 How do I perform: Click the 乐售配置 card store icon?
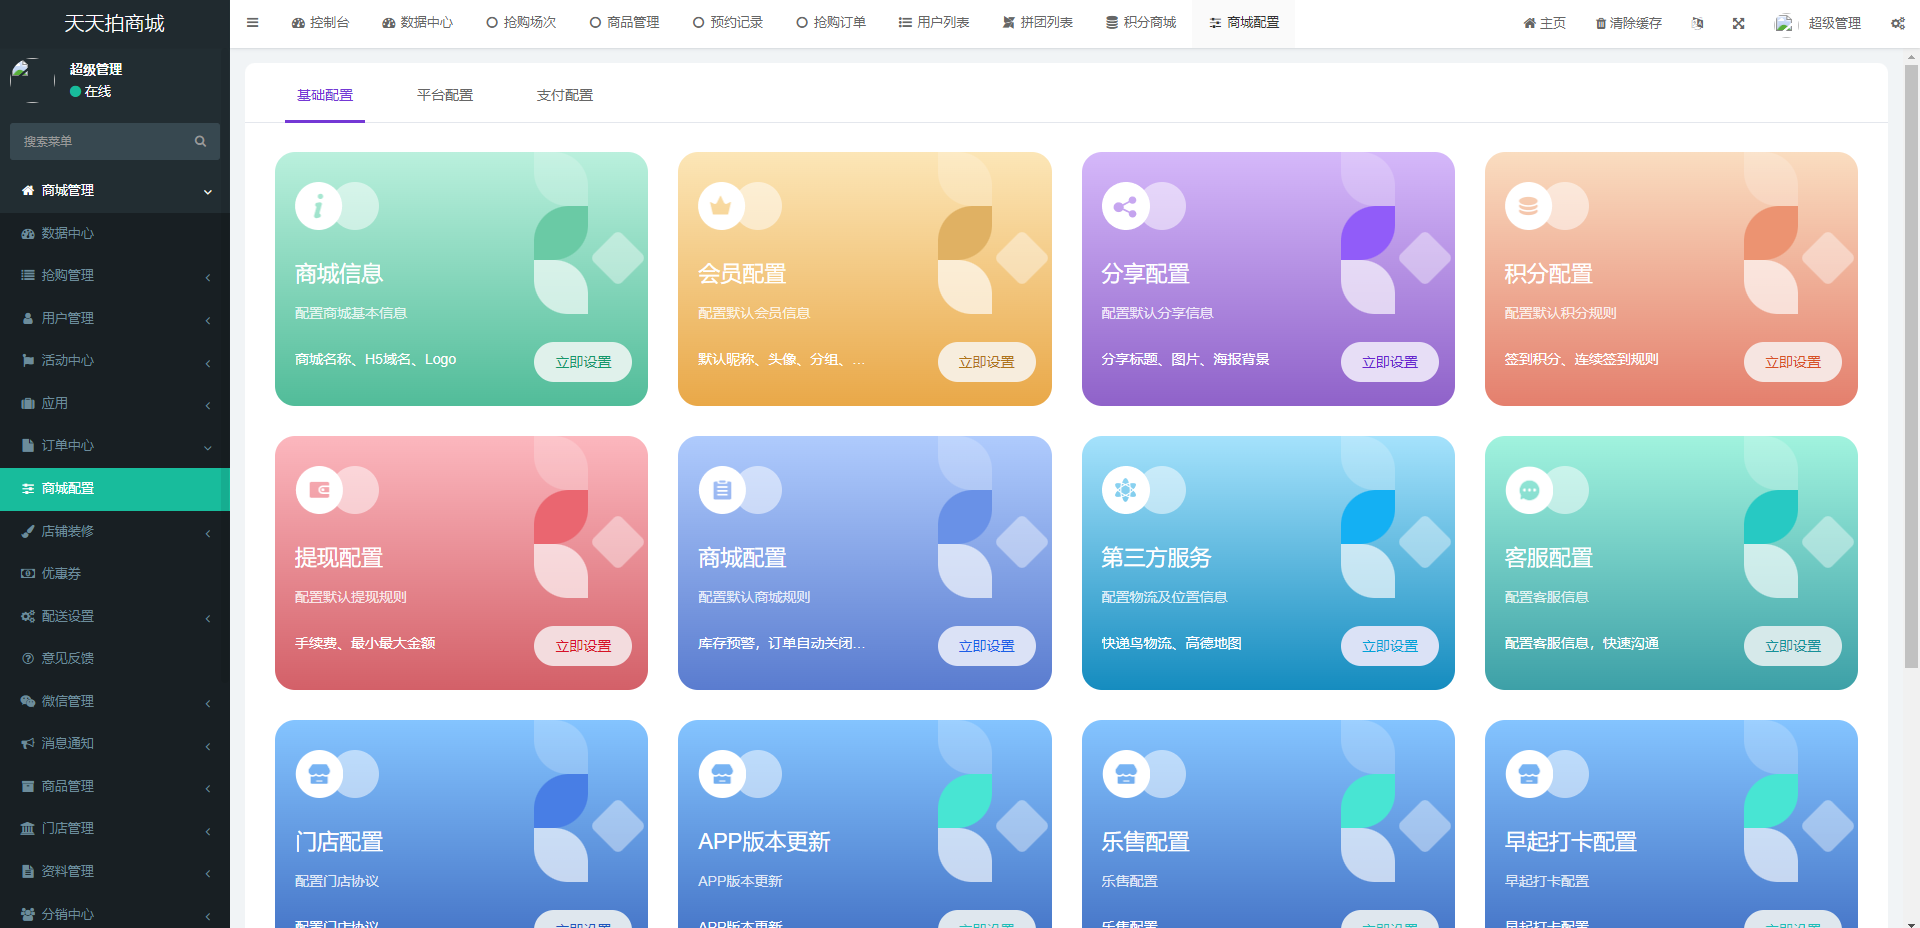[1126, 774]
